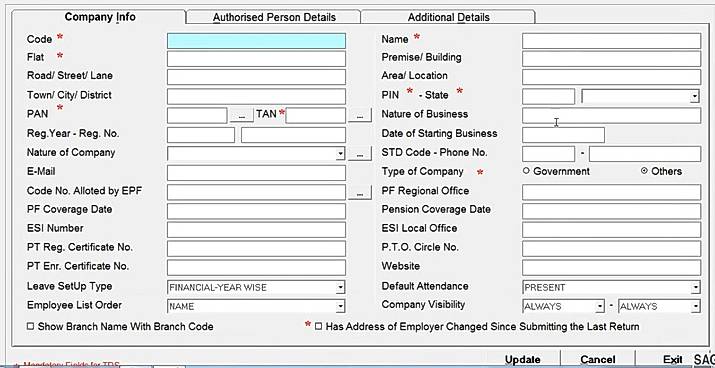Focus the Phone No. input field
Viewport: 715px width, 368px height.
point(645,154)
